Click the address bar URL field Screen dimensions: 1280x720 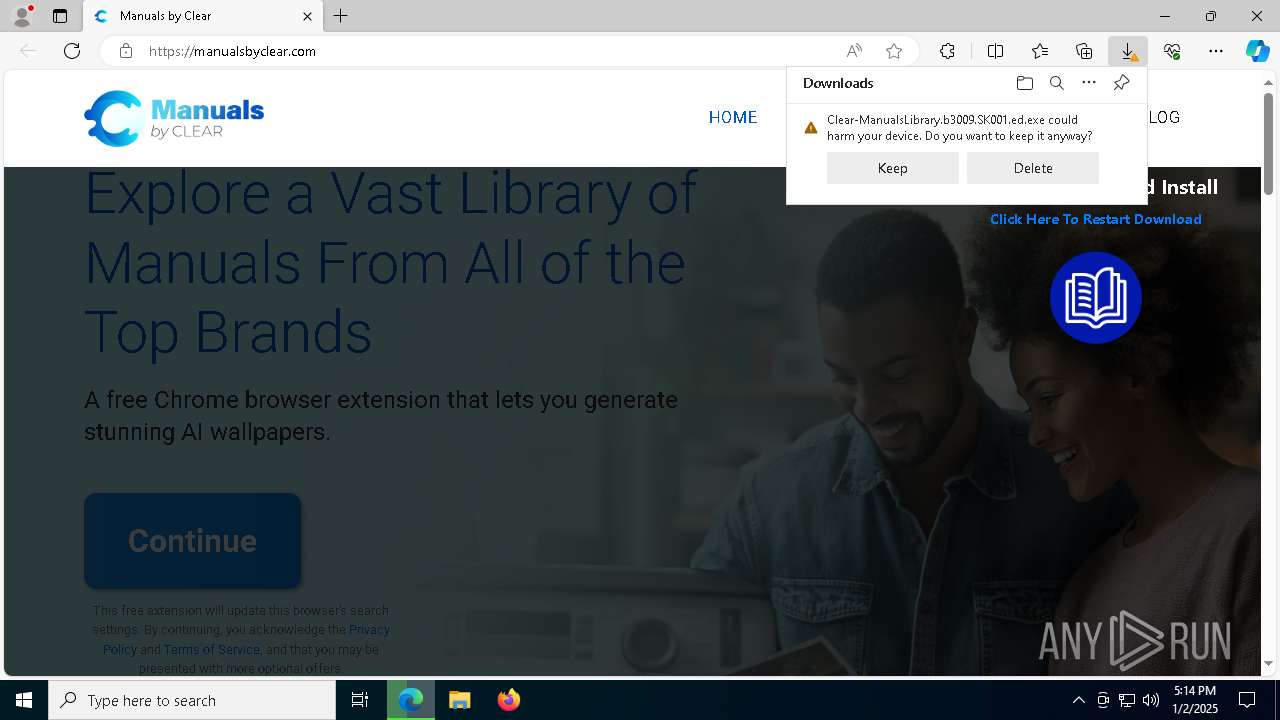pyautogui.click(x=480, y=51)
